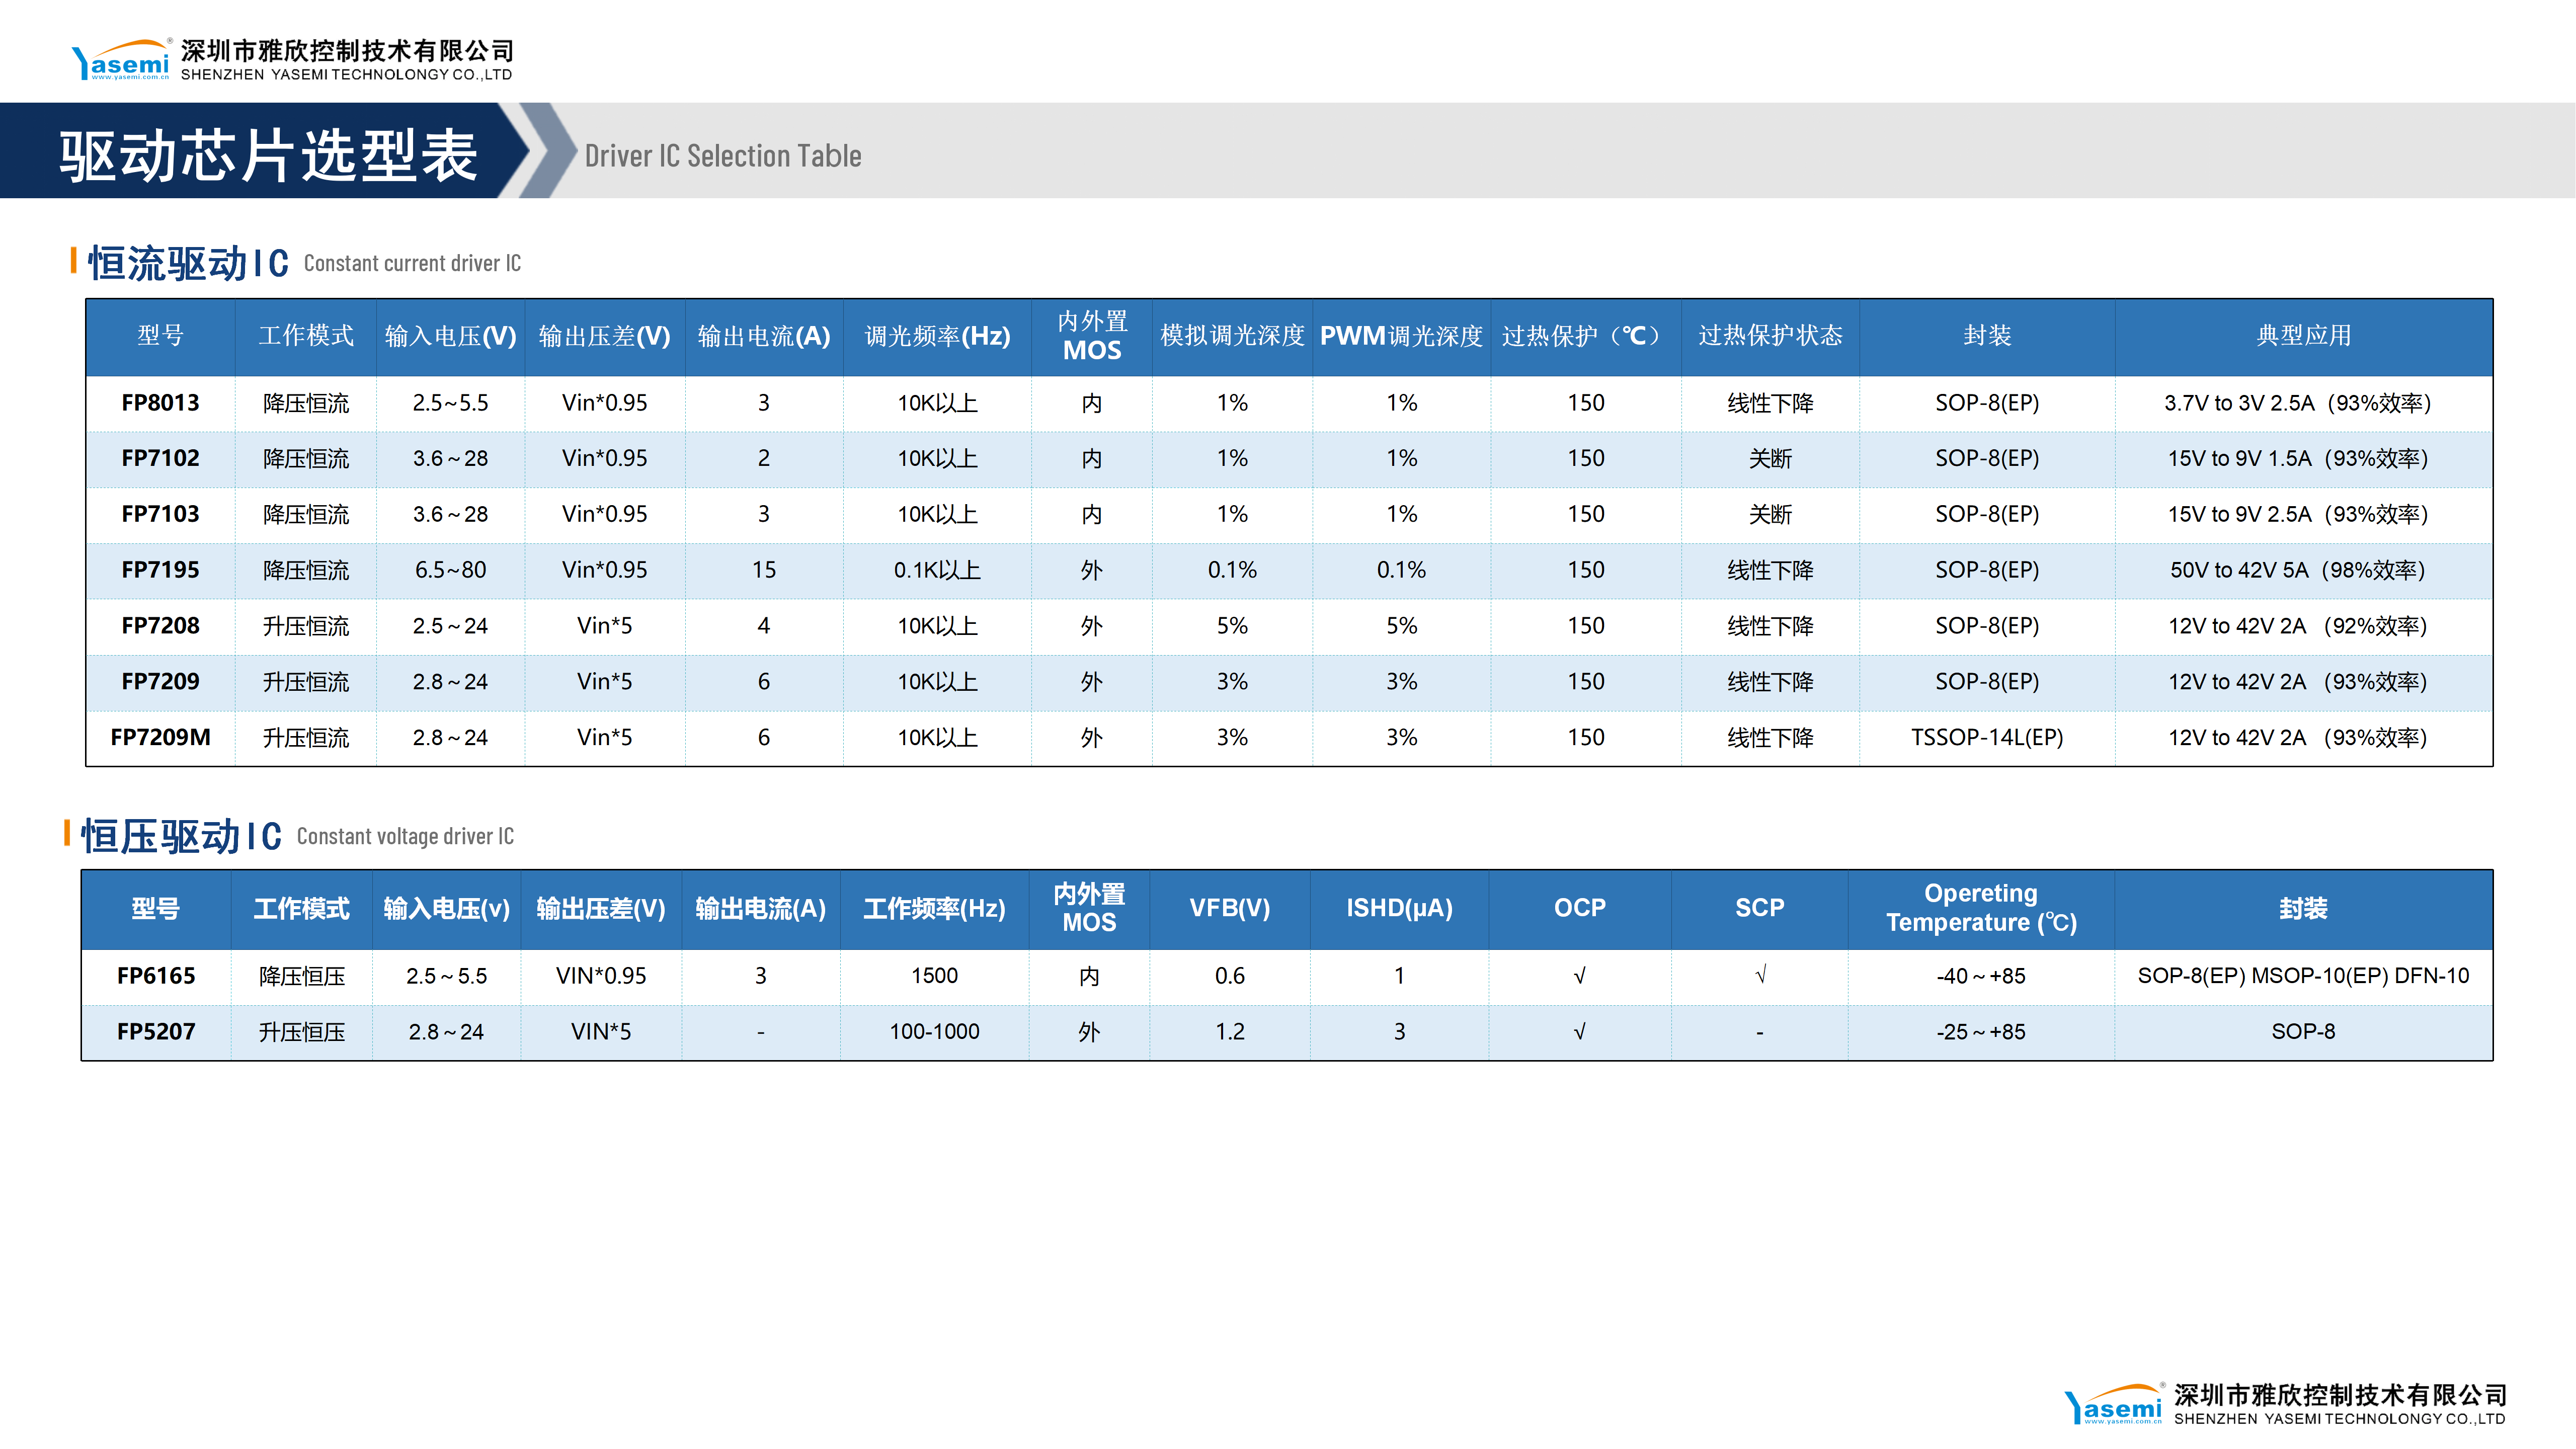Click the 0.1K以上 dimming frequency cell

click(937, 570)
